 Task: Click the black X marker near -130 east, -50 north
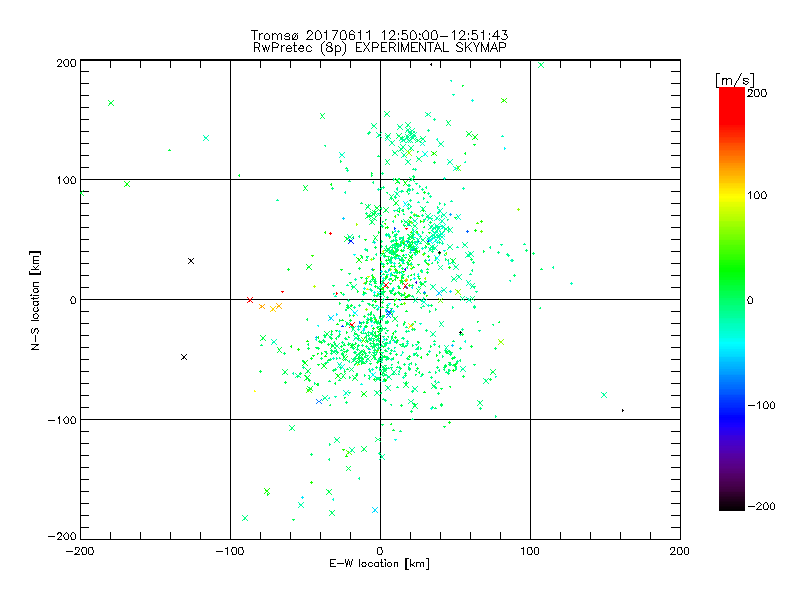tap(184, 357)
